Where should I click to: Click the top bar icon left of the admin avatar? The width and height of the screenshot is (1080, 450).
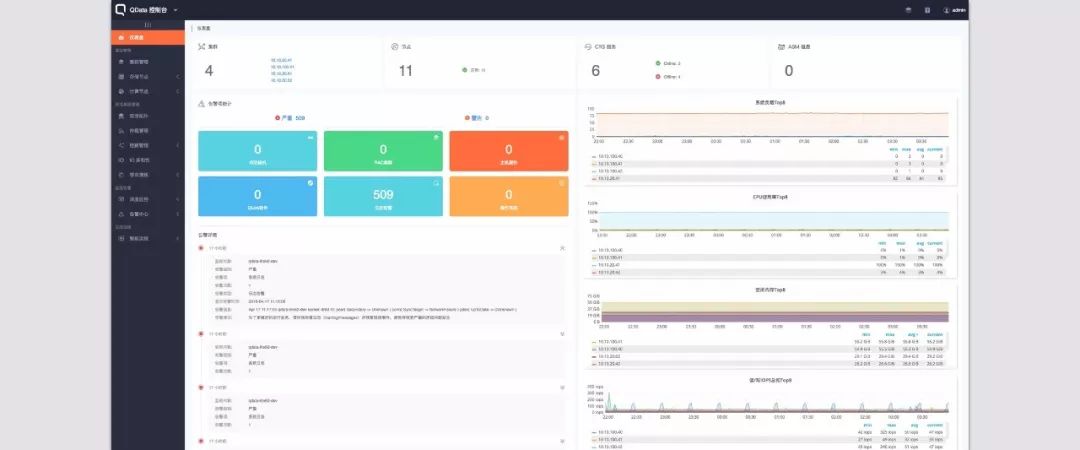[x=927, y=10]
